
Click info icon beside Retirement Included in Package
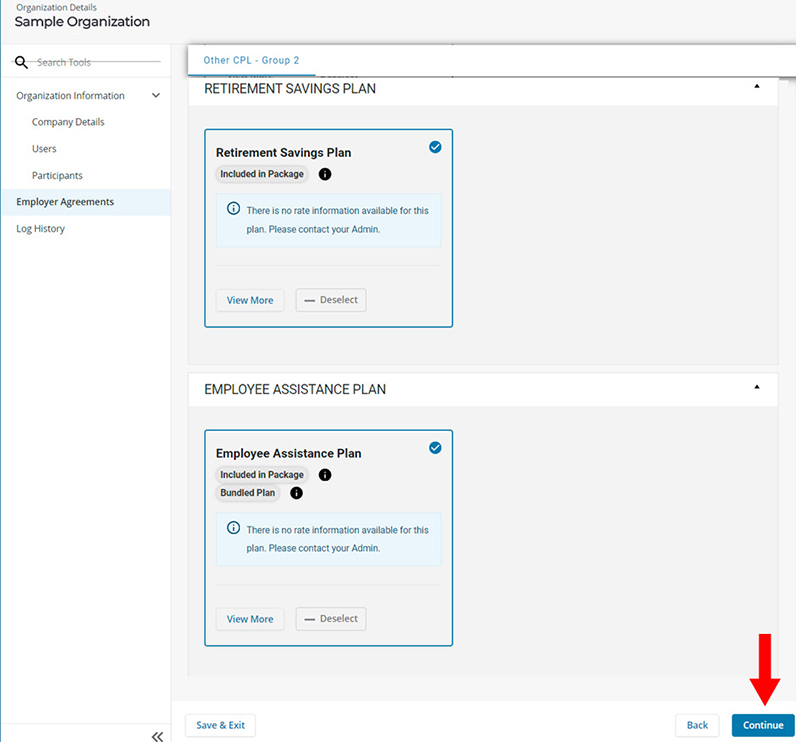point(325,174)
